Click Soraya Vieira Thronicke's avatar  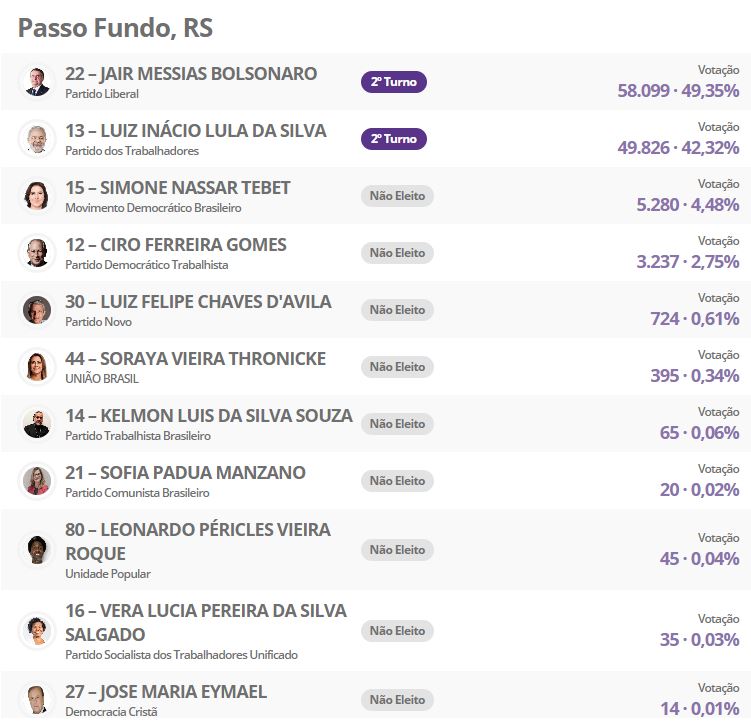(x=37, y=367)
